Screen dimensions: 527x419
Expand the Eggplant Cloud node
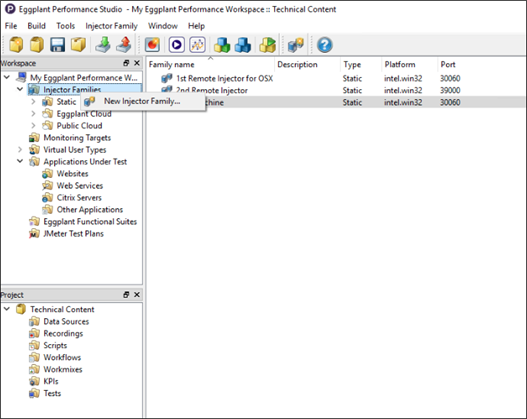pos(33,114)
